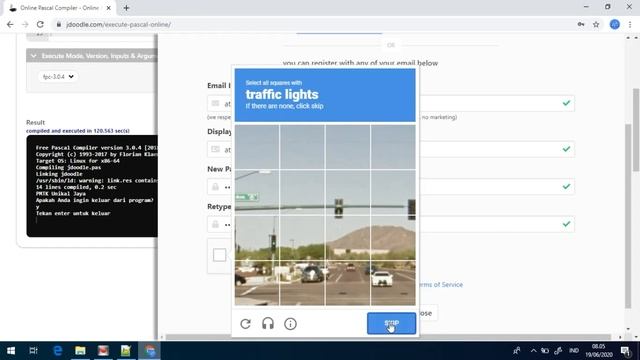Open Chrome profile avatar

pos(615,24)
